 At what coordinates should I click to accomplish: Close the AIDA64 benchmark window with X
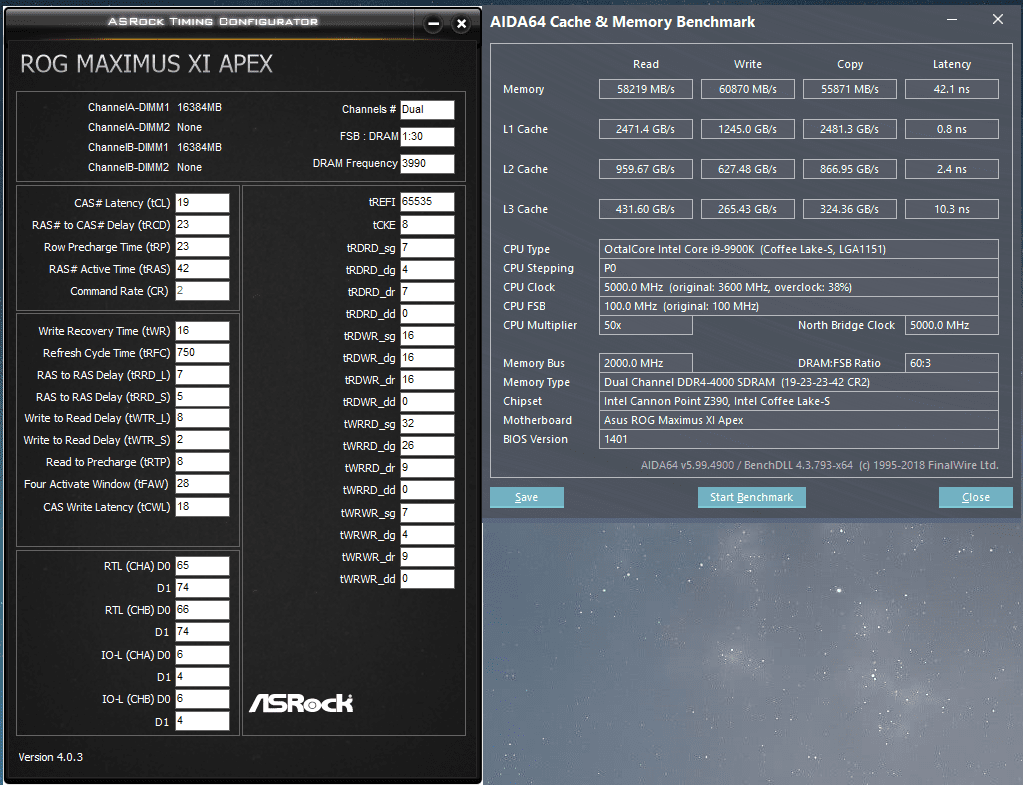tap(998, 20)
